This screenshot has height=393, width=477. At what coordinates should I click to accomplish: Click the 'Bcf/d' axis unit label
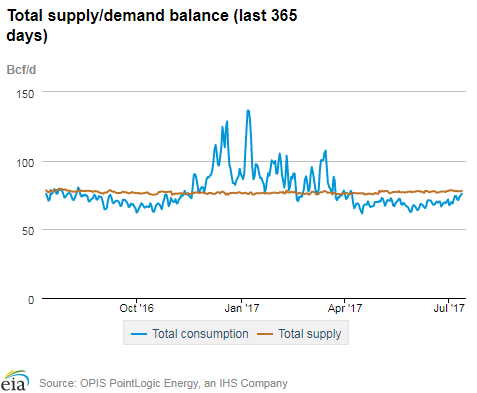coord(21,70)
